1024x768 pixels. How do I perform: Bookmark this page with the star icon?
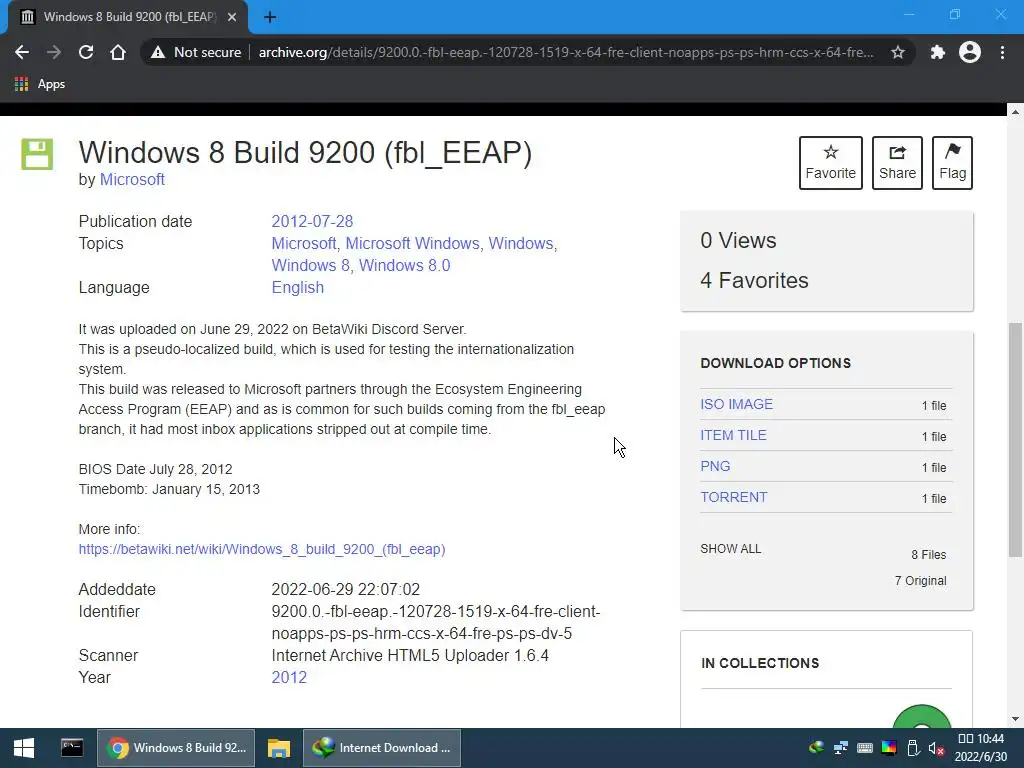tap(898, 52)
